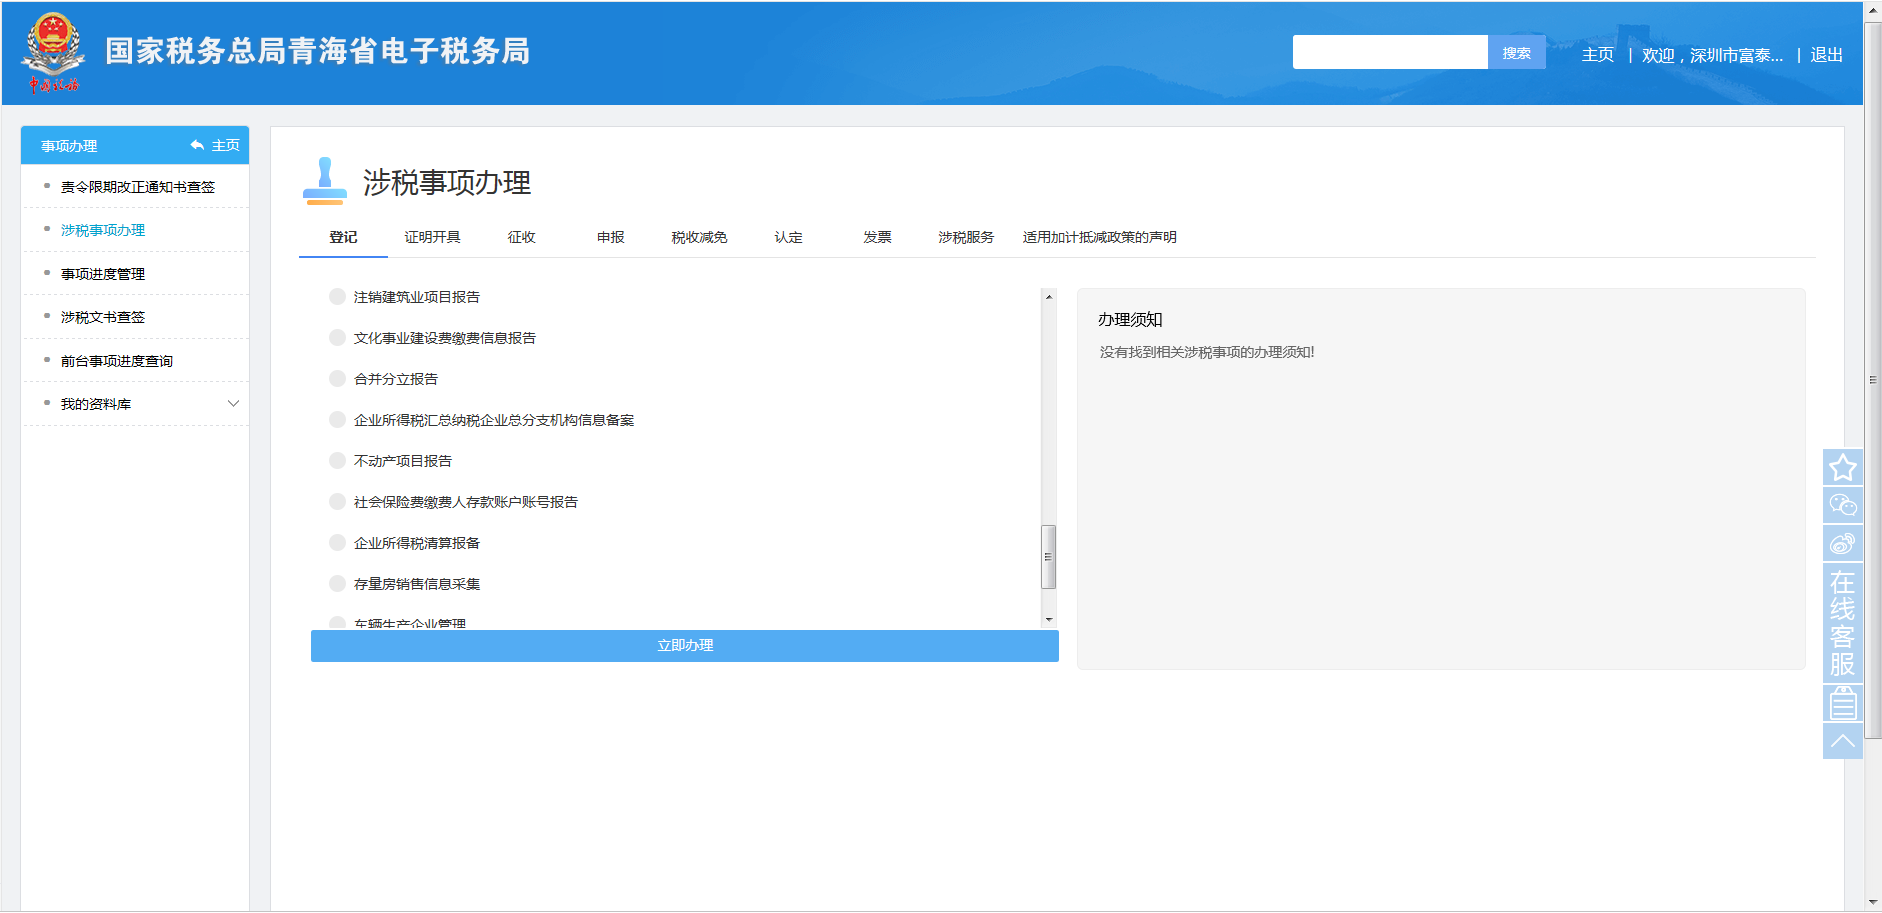Open 适用加计抵减政策的声明 tab
The height and width of the screenshot is (913, 1882).
1099,237
